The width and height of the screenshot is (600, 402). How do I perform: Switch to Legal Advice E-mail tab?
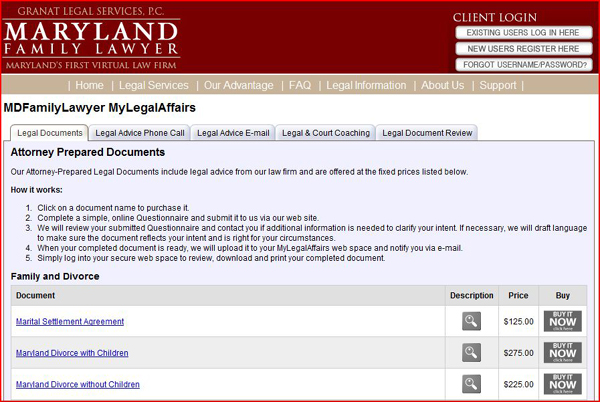(233, 133)
